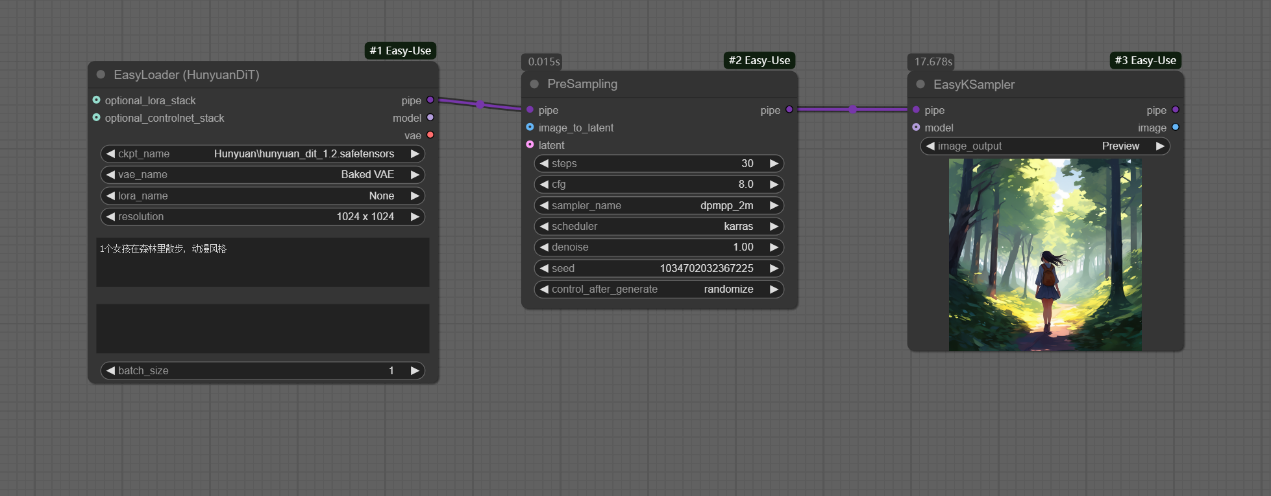Click the red vae output socket
Viewport: 1271px width, 496px height.
430,135
